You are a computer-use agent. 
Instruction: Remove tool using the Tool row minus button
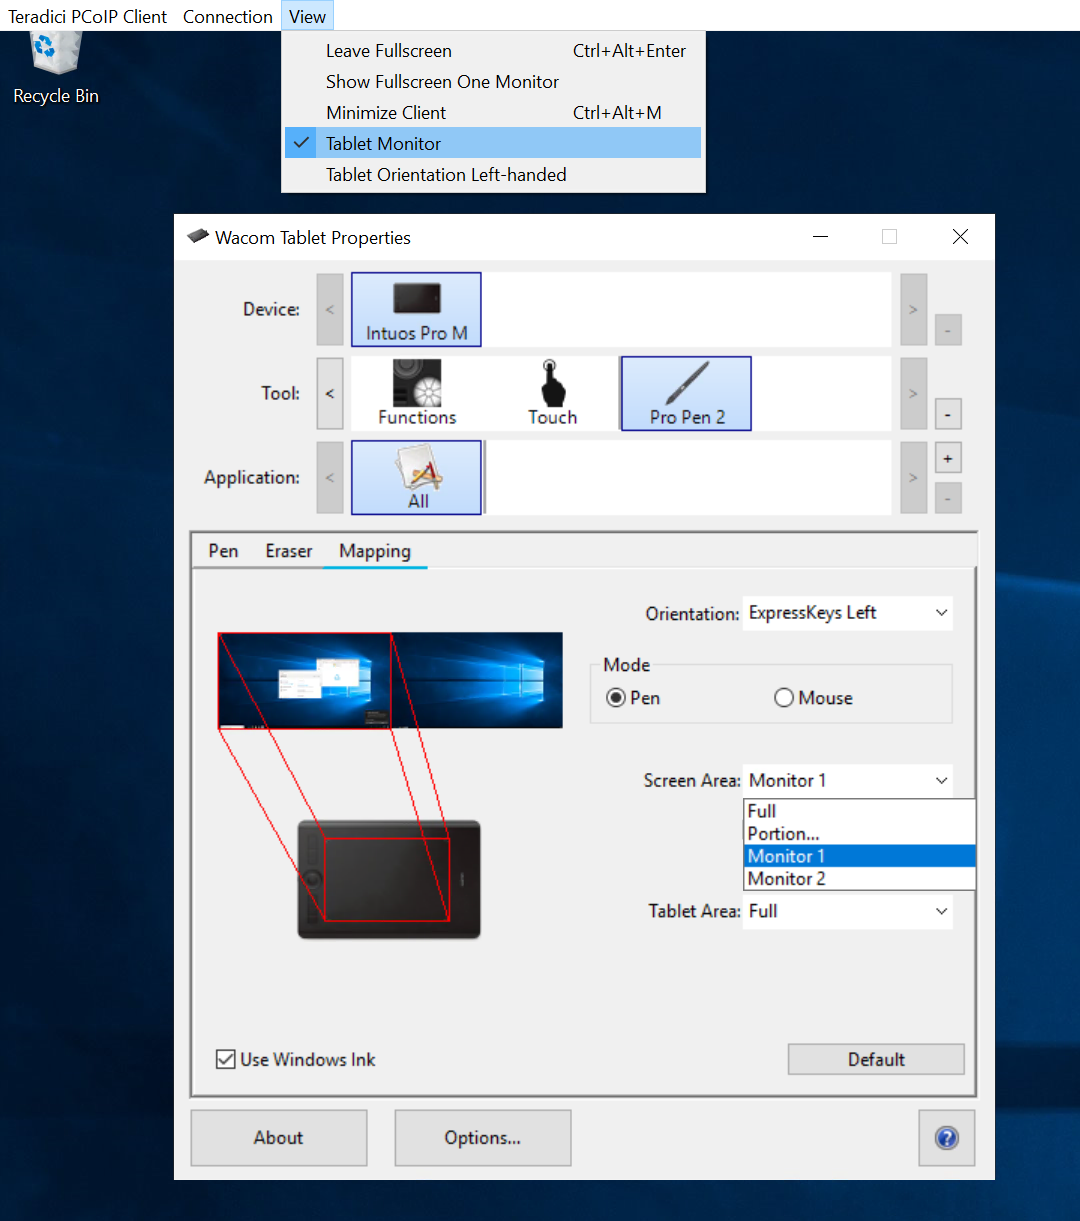(x=948, y=413)
